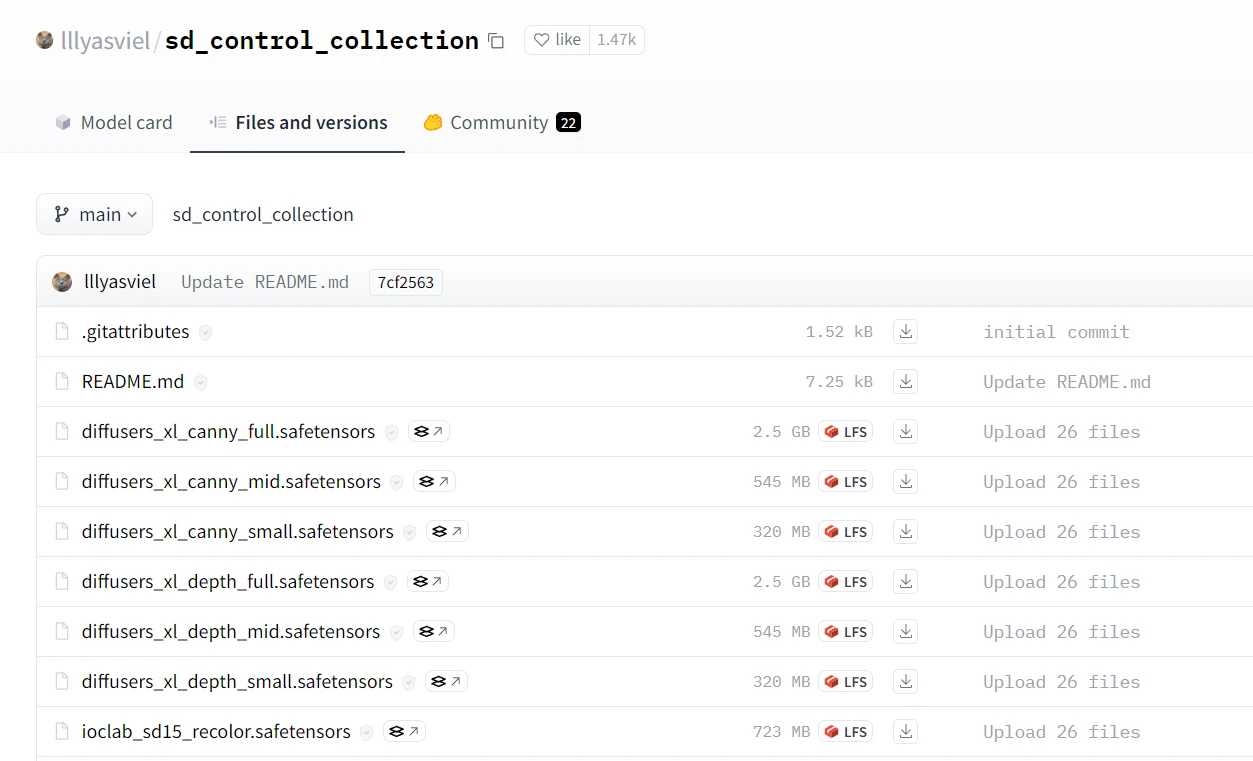Open the Community tab

click(501, 122)
